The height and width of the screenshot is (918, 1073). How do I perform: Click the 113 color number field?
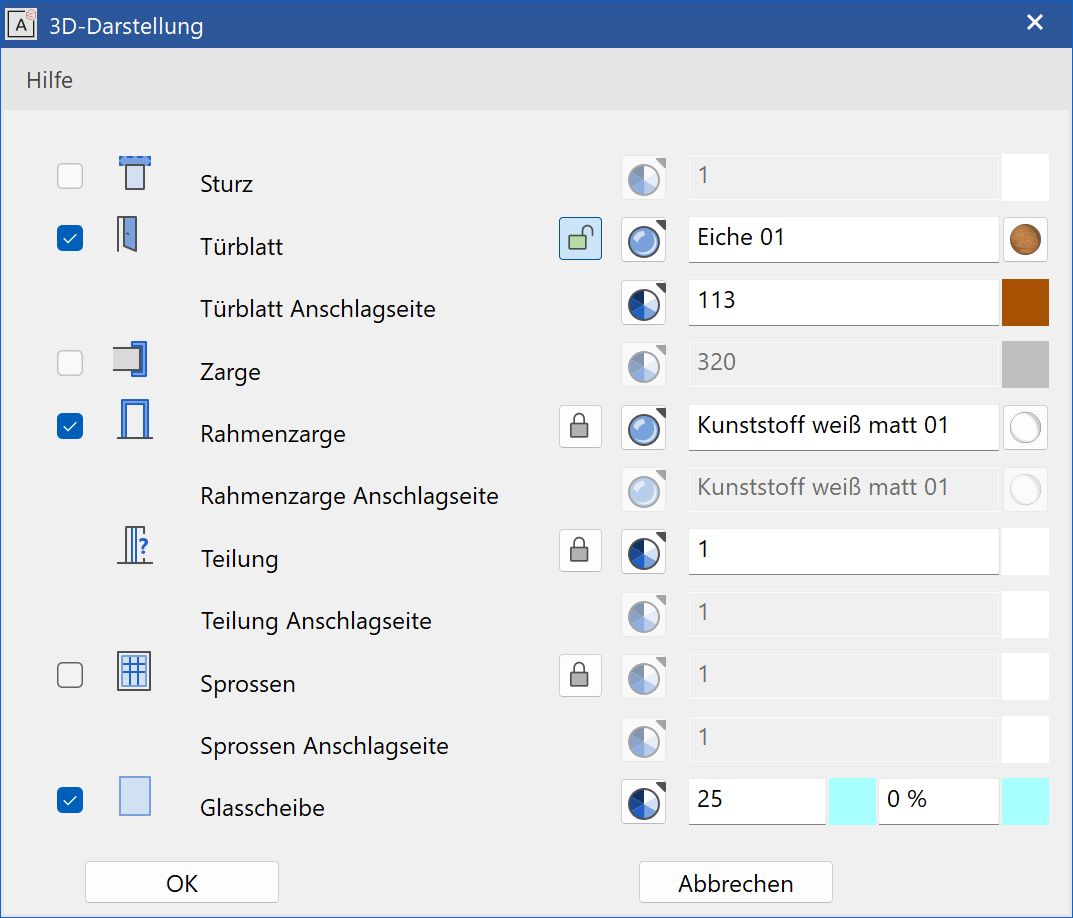[x=843, y=302]
